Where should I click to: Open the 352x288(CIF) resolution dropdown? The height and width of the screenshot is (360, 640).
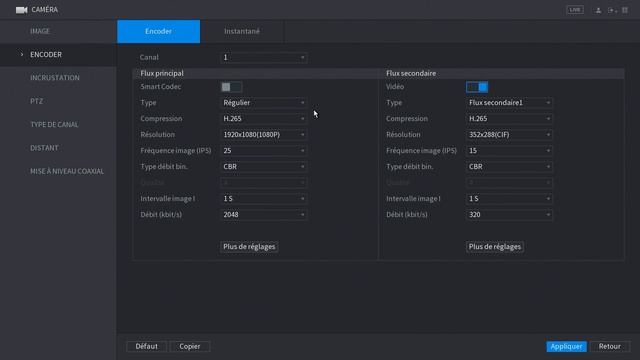click(x=509, y=135)
